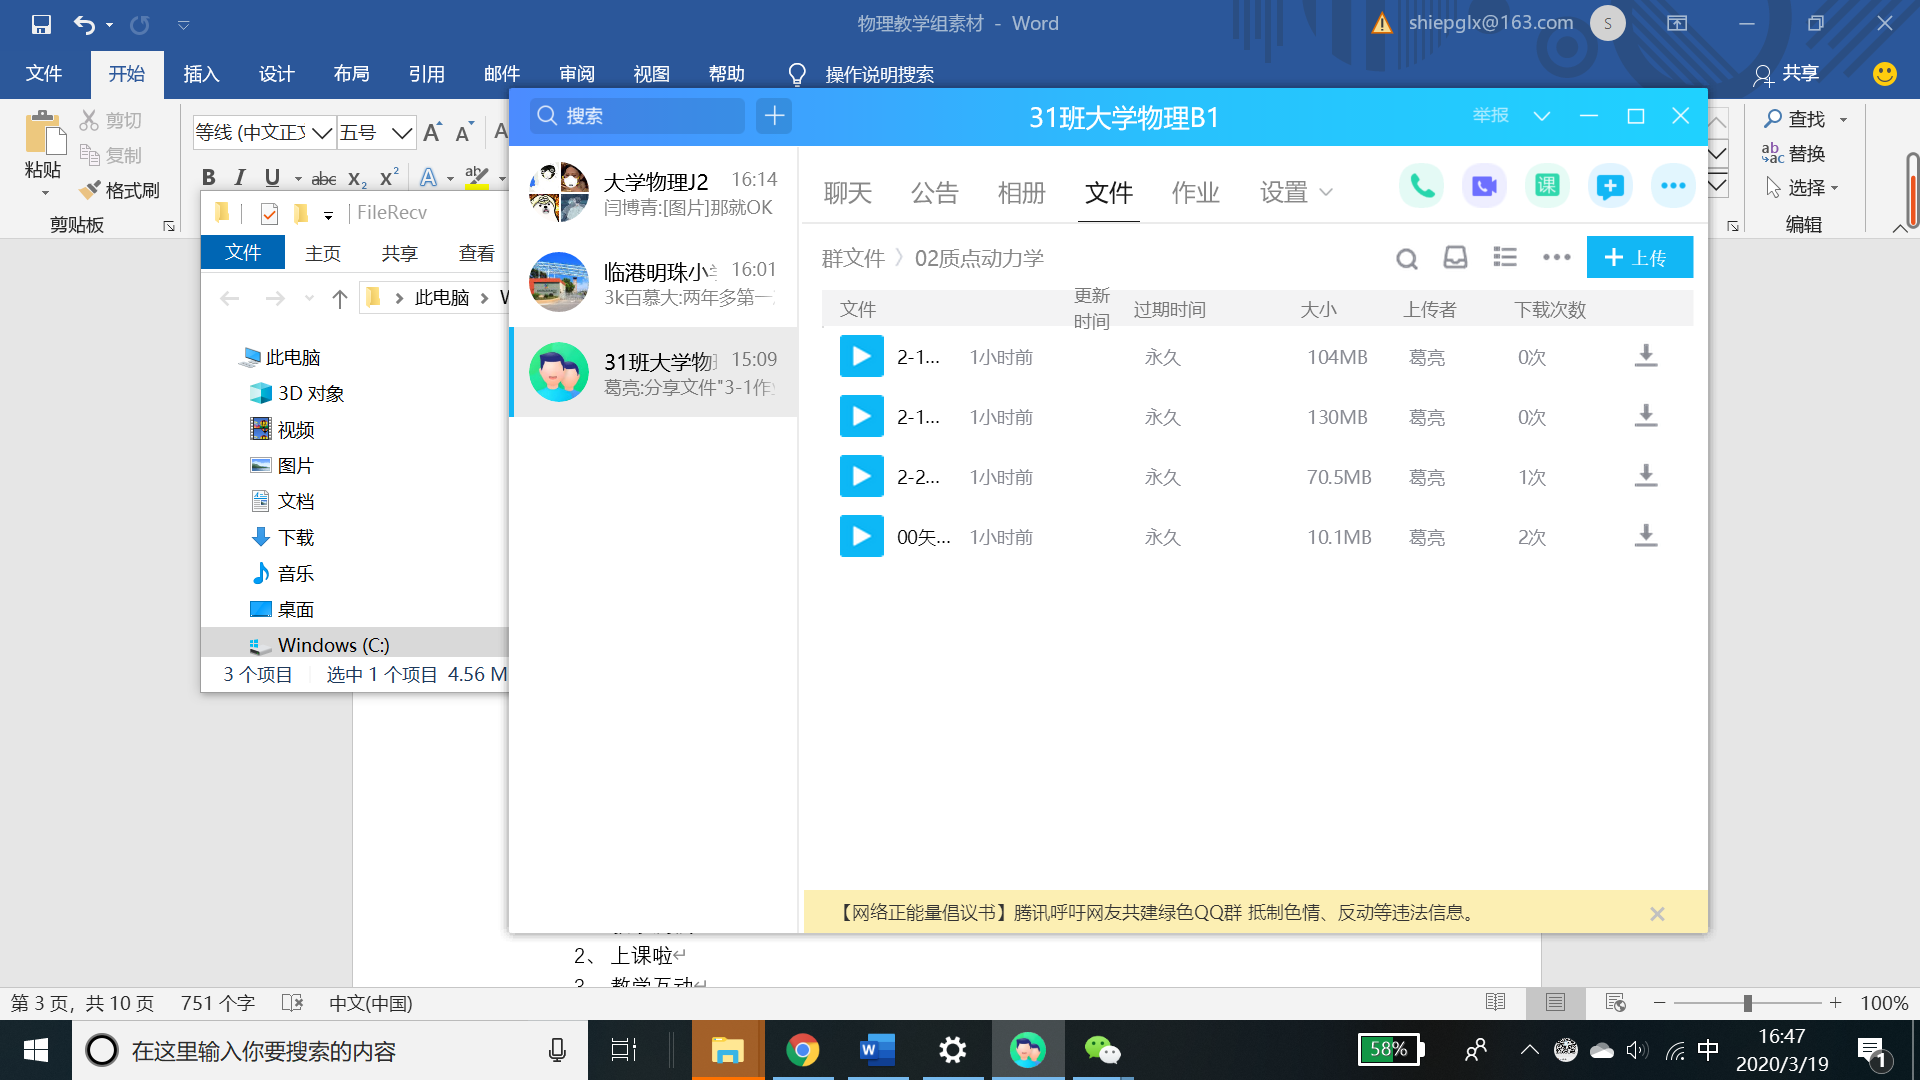Open WeChat from the taskbar
Screen dimensions: 1920x1080
[1102, 1050]
